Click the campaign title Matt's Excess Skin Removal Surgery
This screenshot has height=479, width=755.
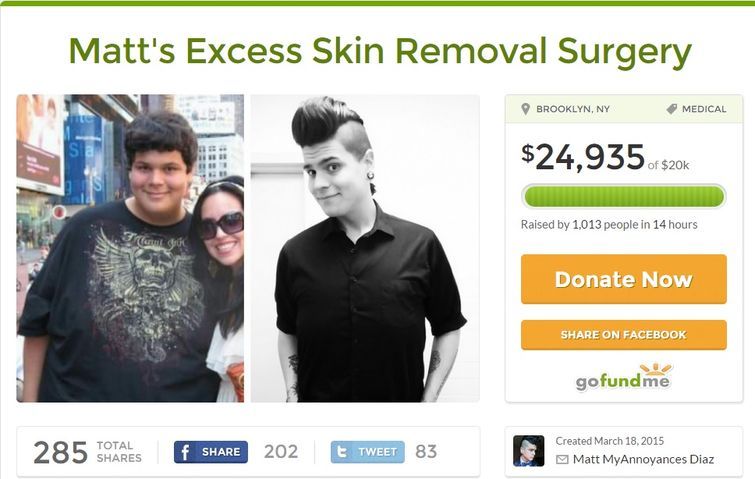pyautogui.click(x=380, y=51)
